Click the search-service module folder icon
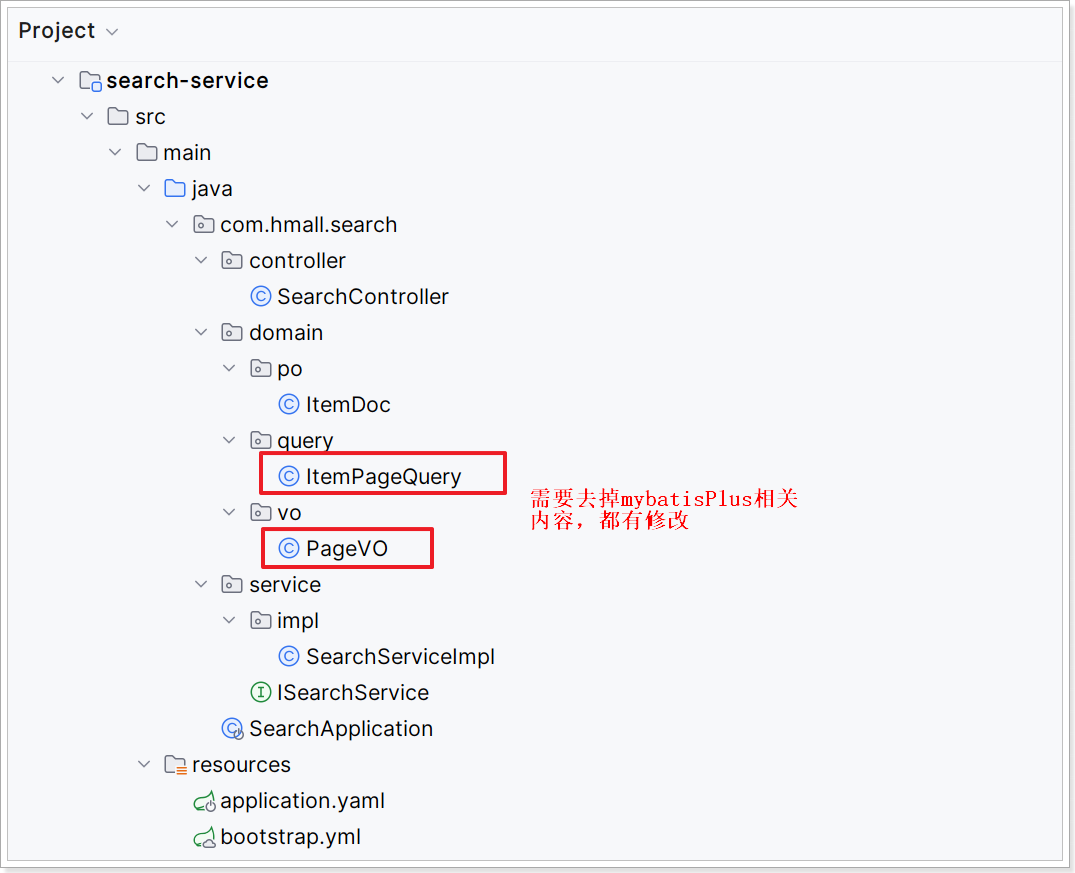Screen dimensions: 1075x873 point(90,81)
